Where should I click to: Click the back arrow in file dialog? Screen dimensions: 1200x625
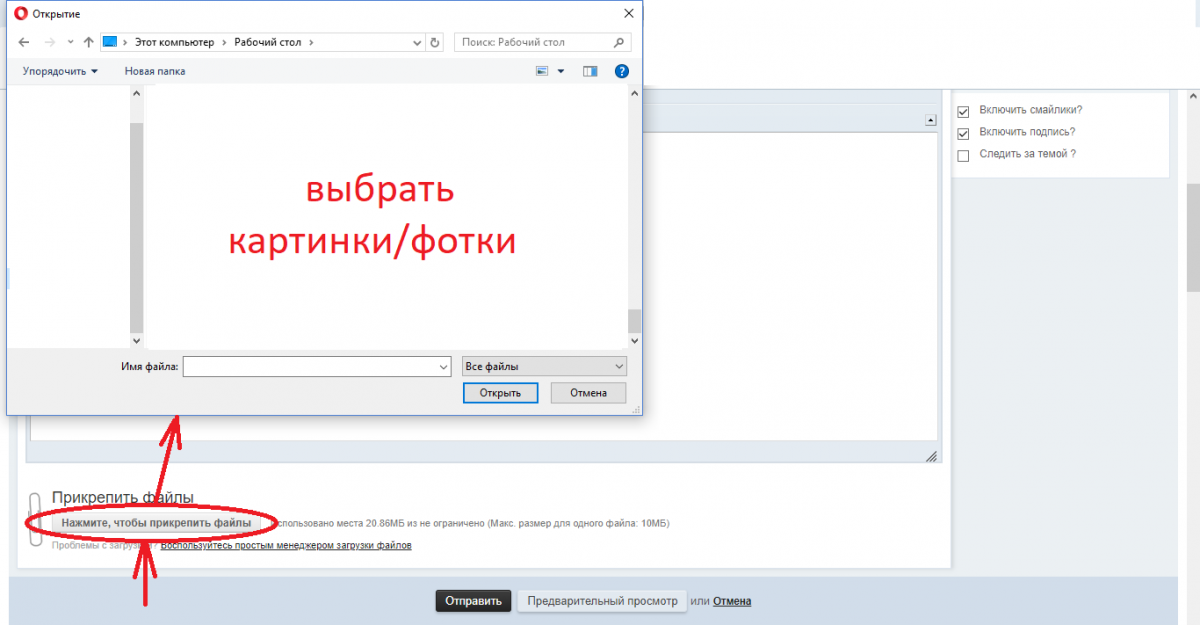(x=24, y=43)
